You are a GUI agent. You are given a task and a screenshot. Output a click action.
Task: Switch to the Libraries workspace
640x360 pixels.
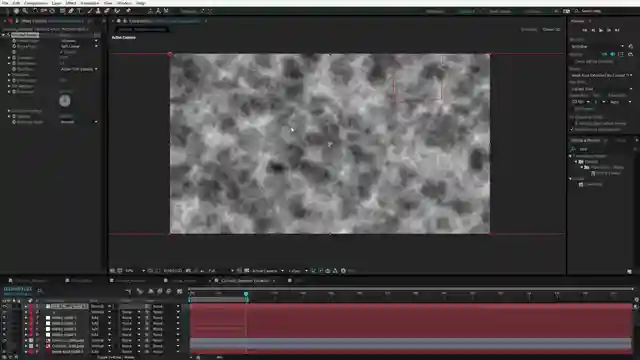[533, 11]
